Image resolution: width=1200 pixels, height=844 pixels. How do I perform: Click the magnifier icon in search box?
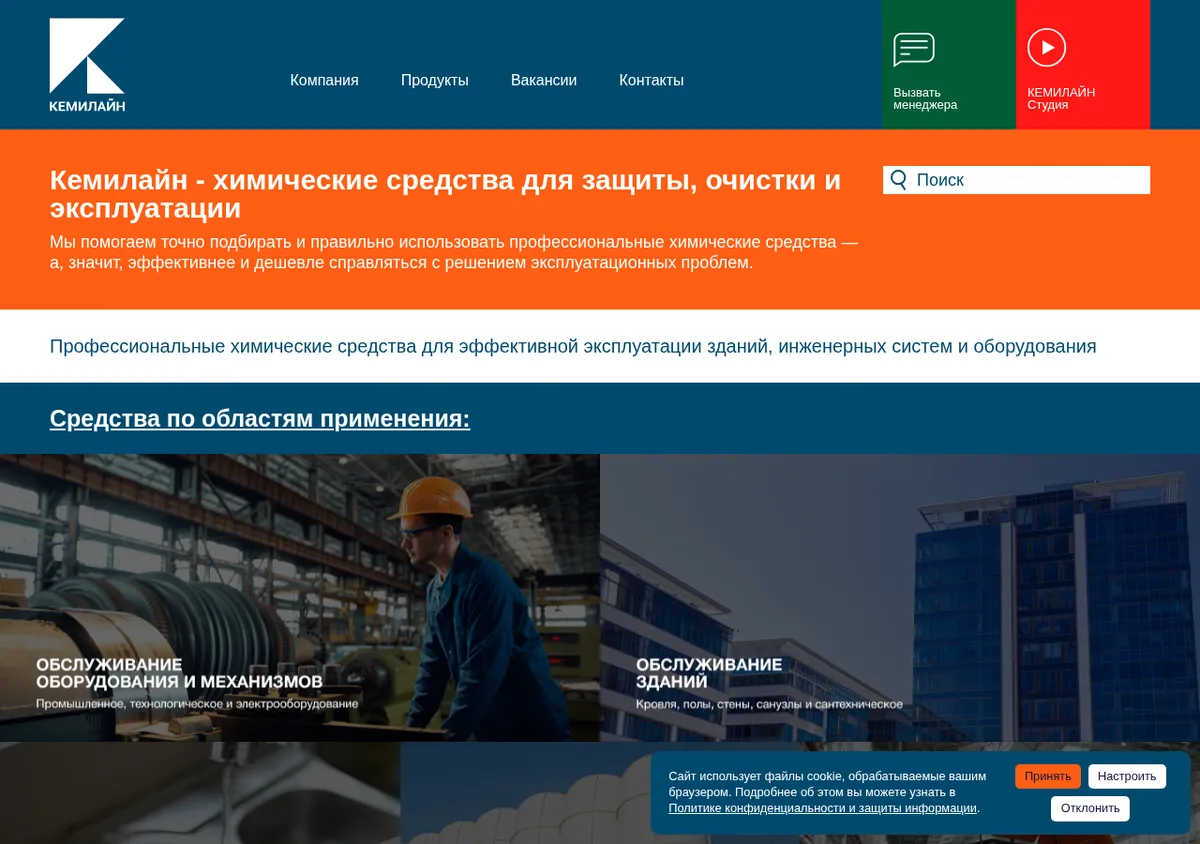(899, 180)
